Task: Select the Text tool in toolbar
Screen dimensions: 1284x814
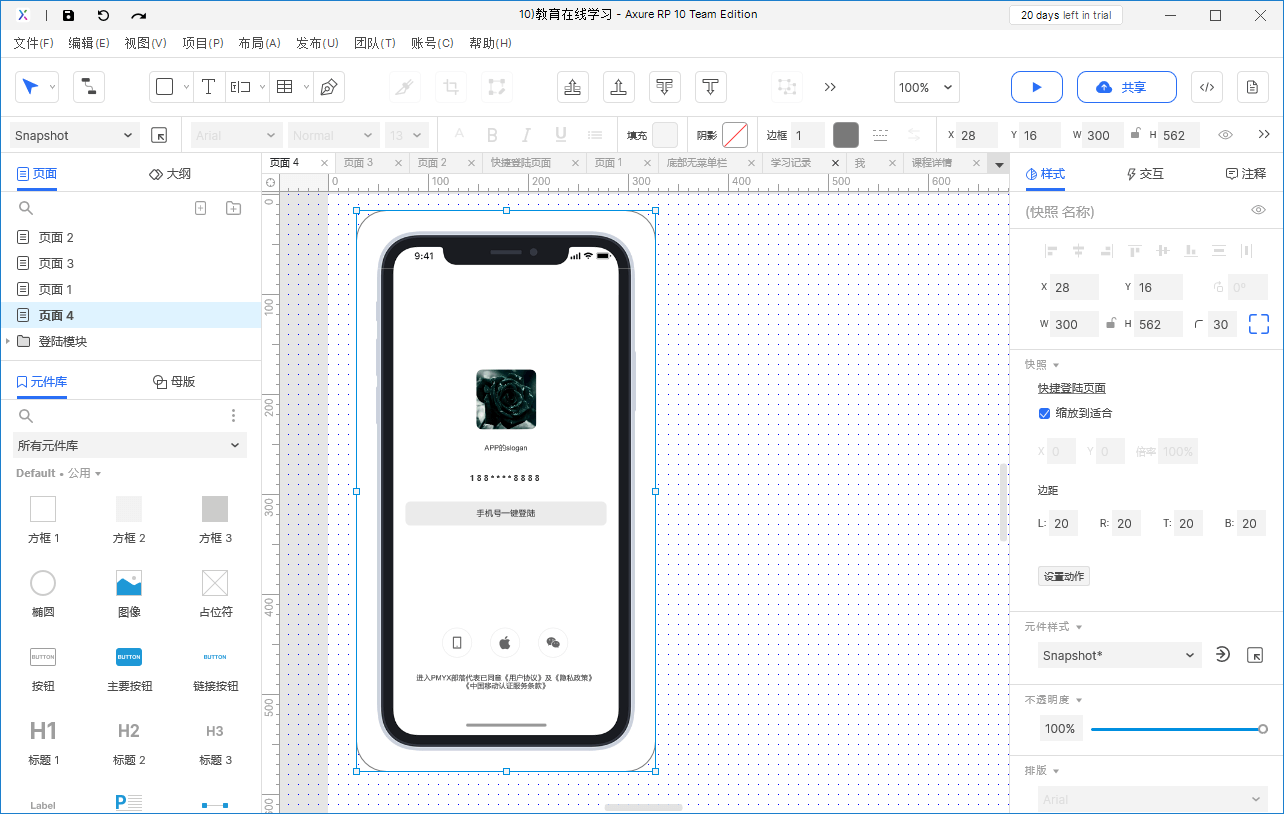Action: click(208, 87)
